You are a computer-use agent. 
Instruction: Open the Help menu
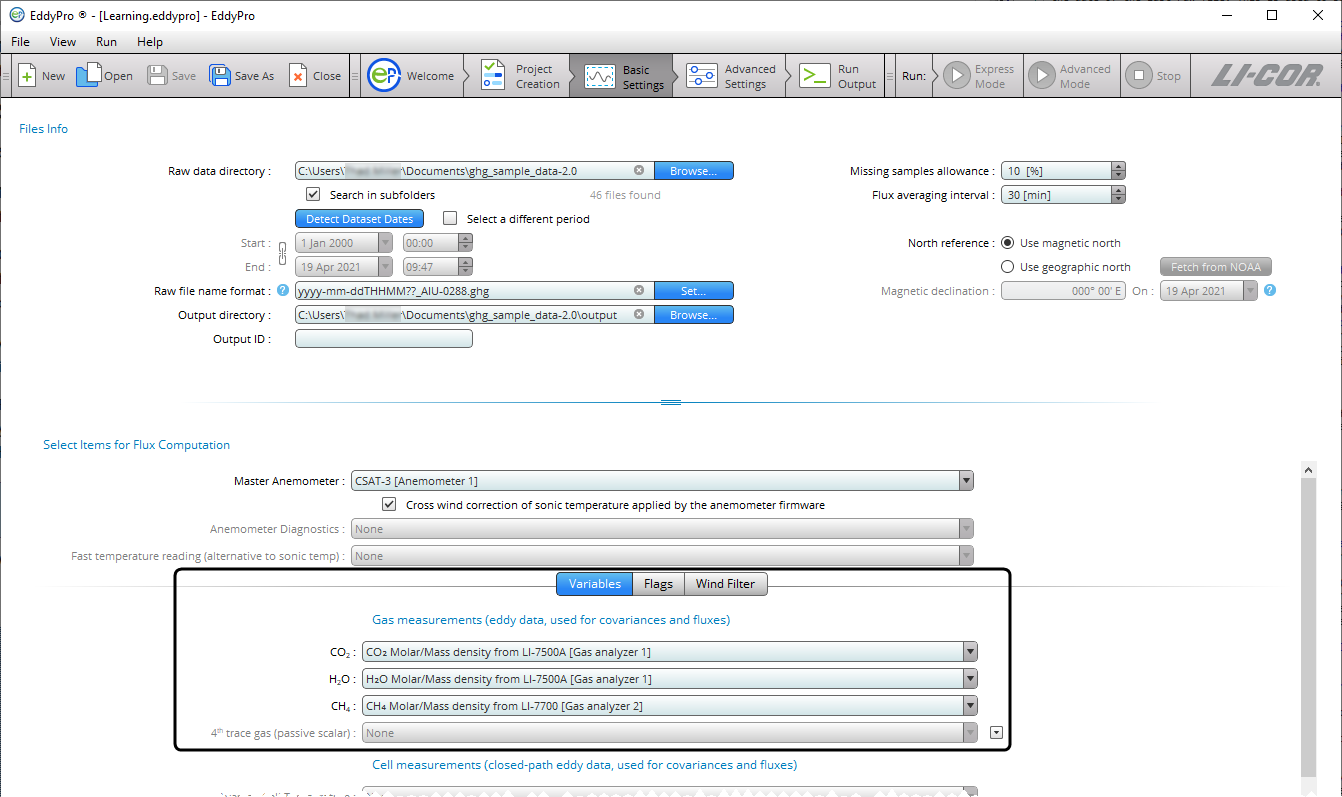point(150,42)
